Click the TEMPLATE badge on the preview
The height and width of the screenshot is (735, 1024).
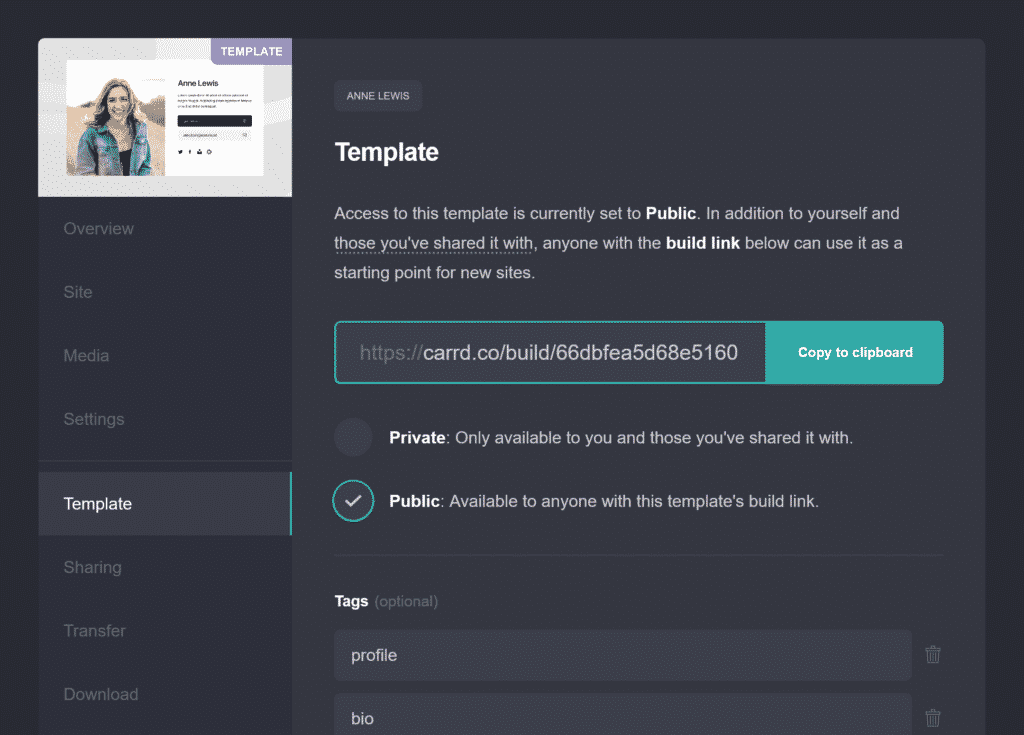point(251,50)
